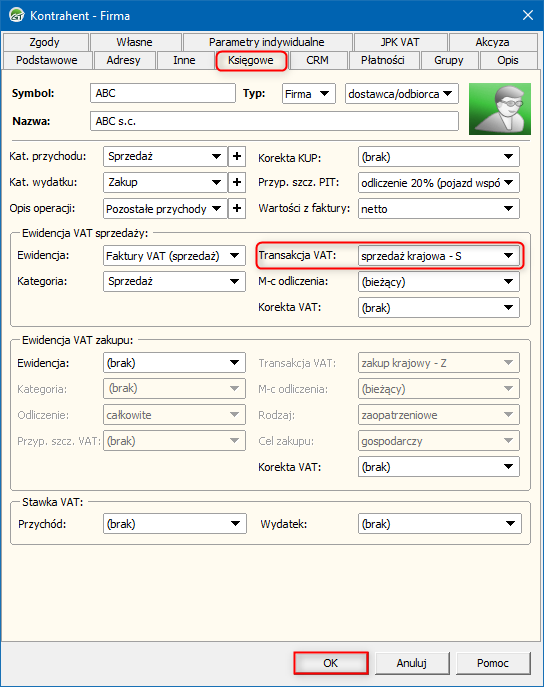
Task: Go to the Podstawowe tab
Action: point(47,60)
